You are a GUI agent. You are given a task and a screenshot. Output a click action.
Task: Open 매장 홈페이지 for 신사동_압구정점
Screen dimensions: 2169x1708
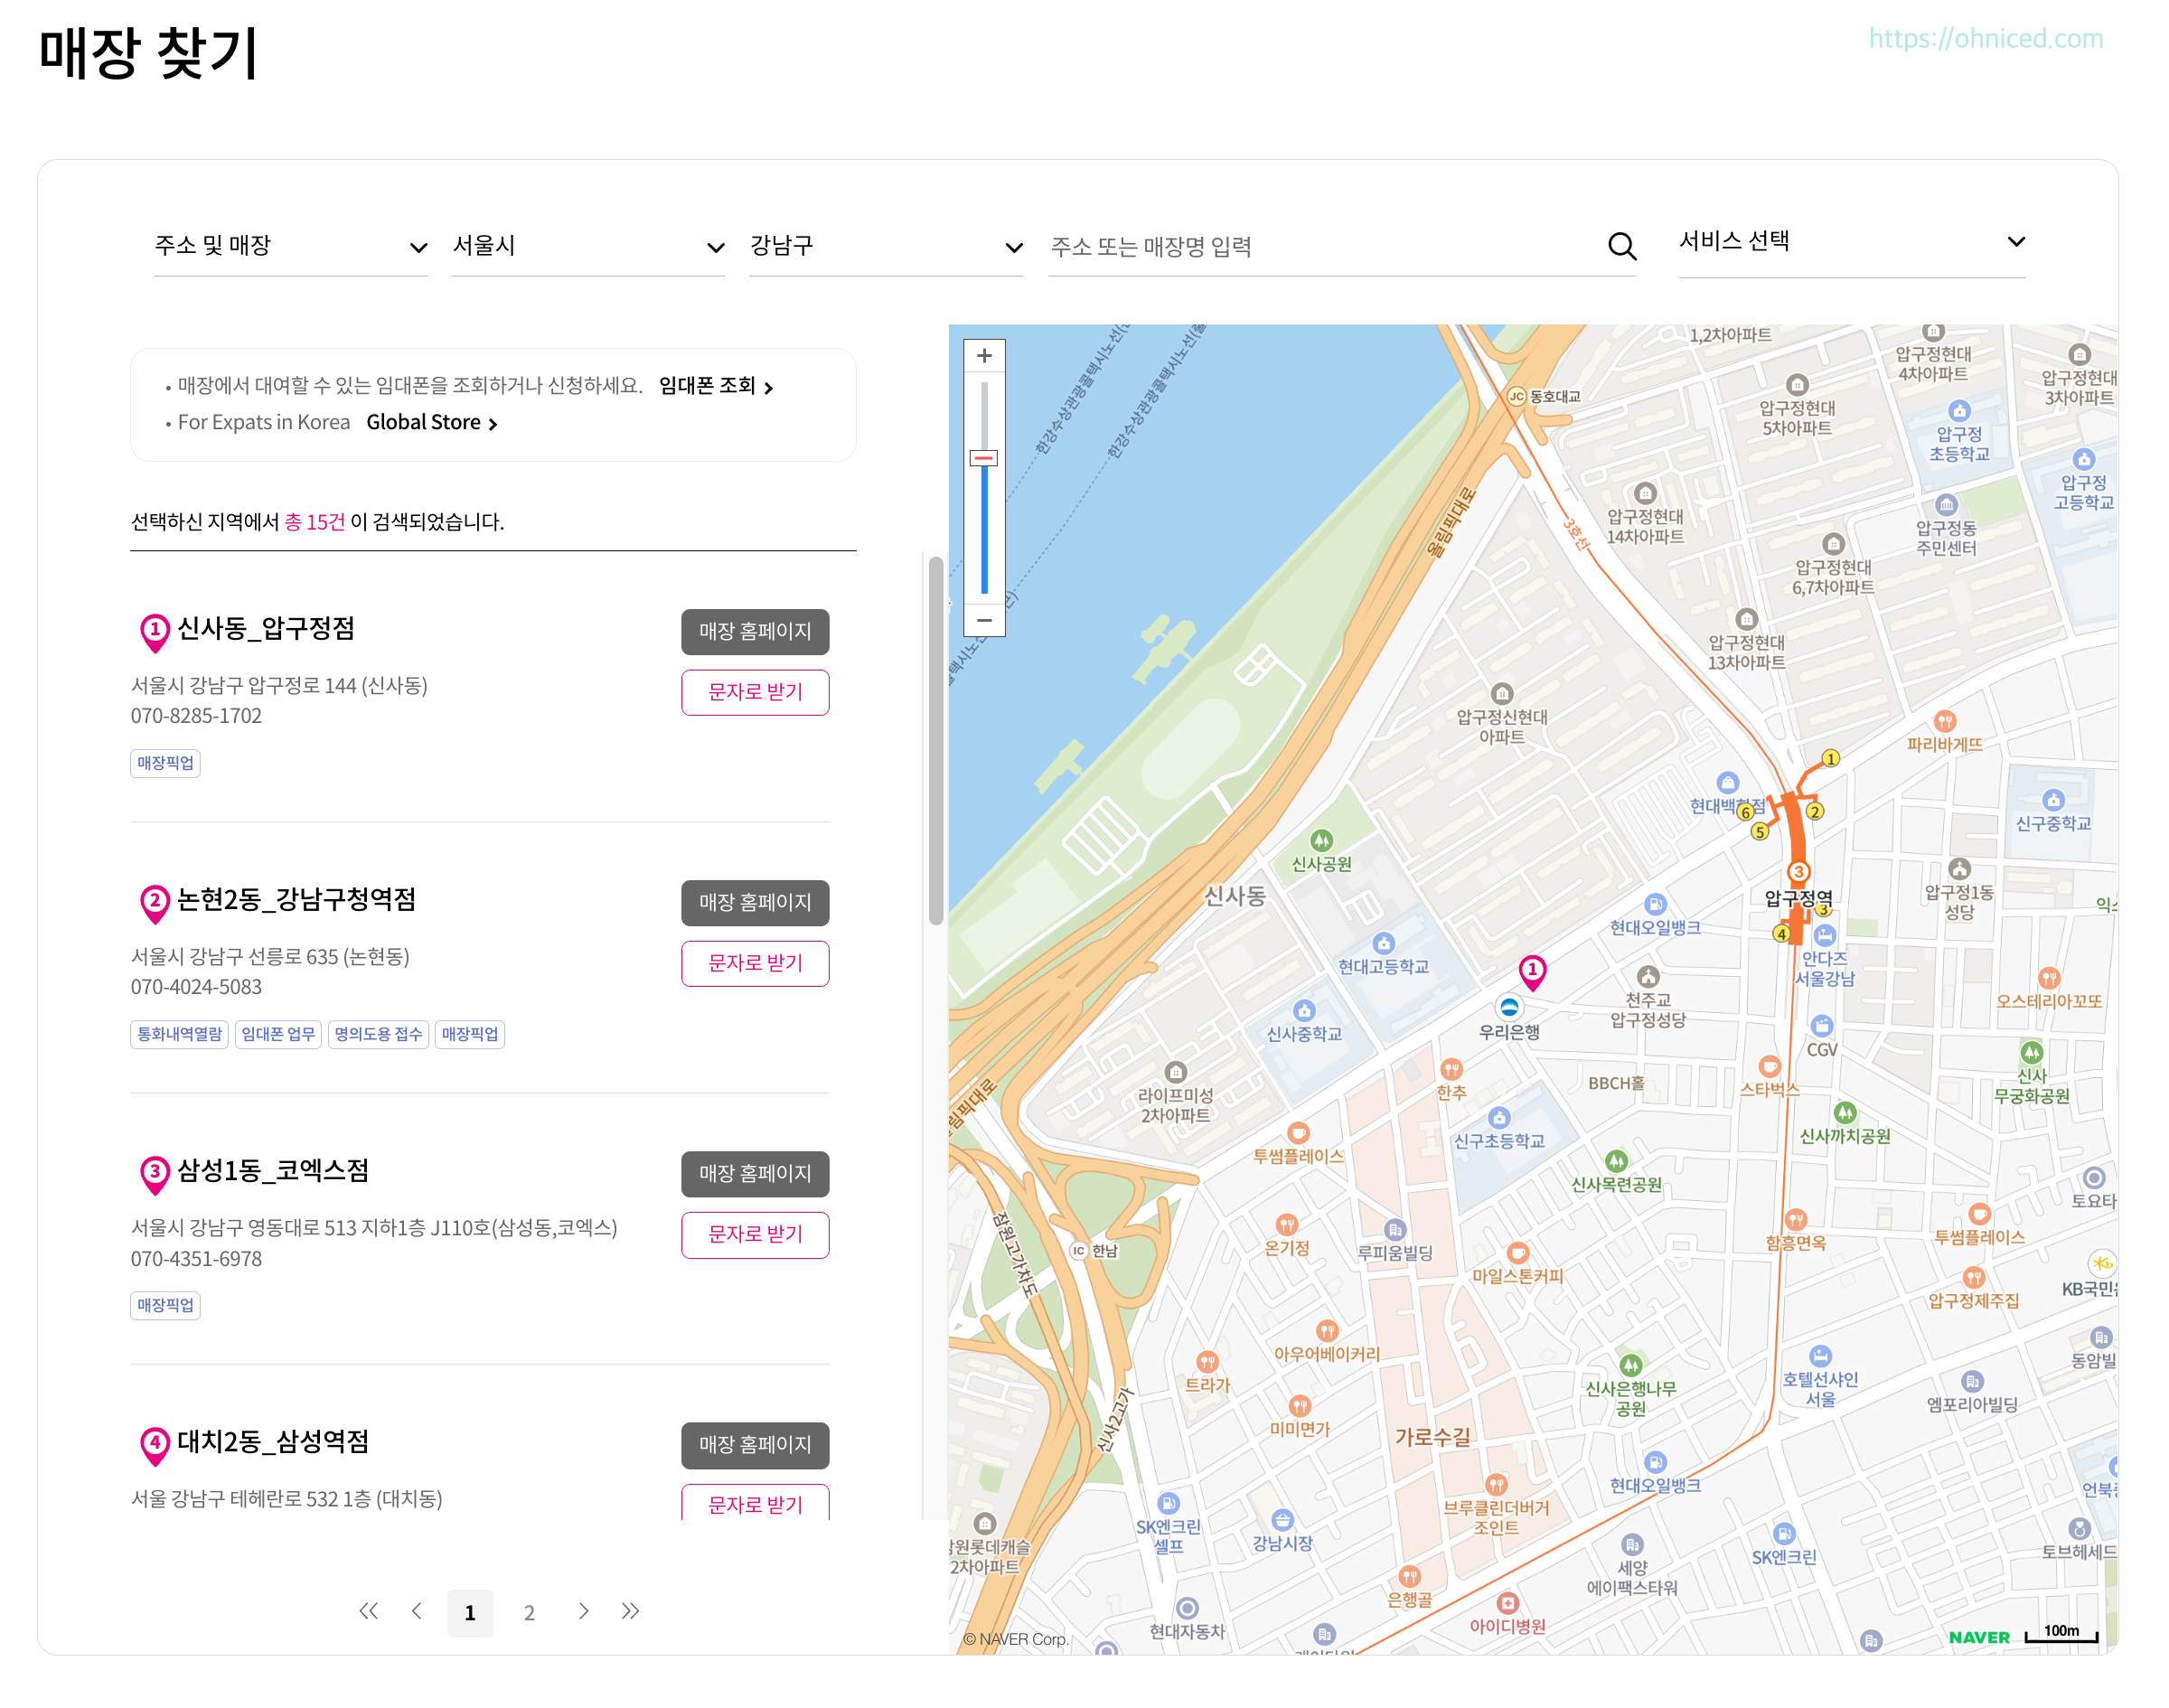(755, 632)
